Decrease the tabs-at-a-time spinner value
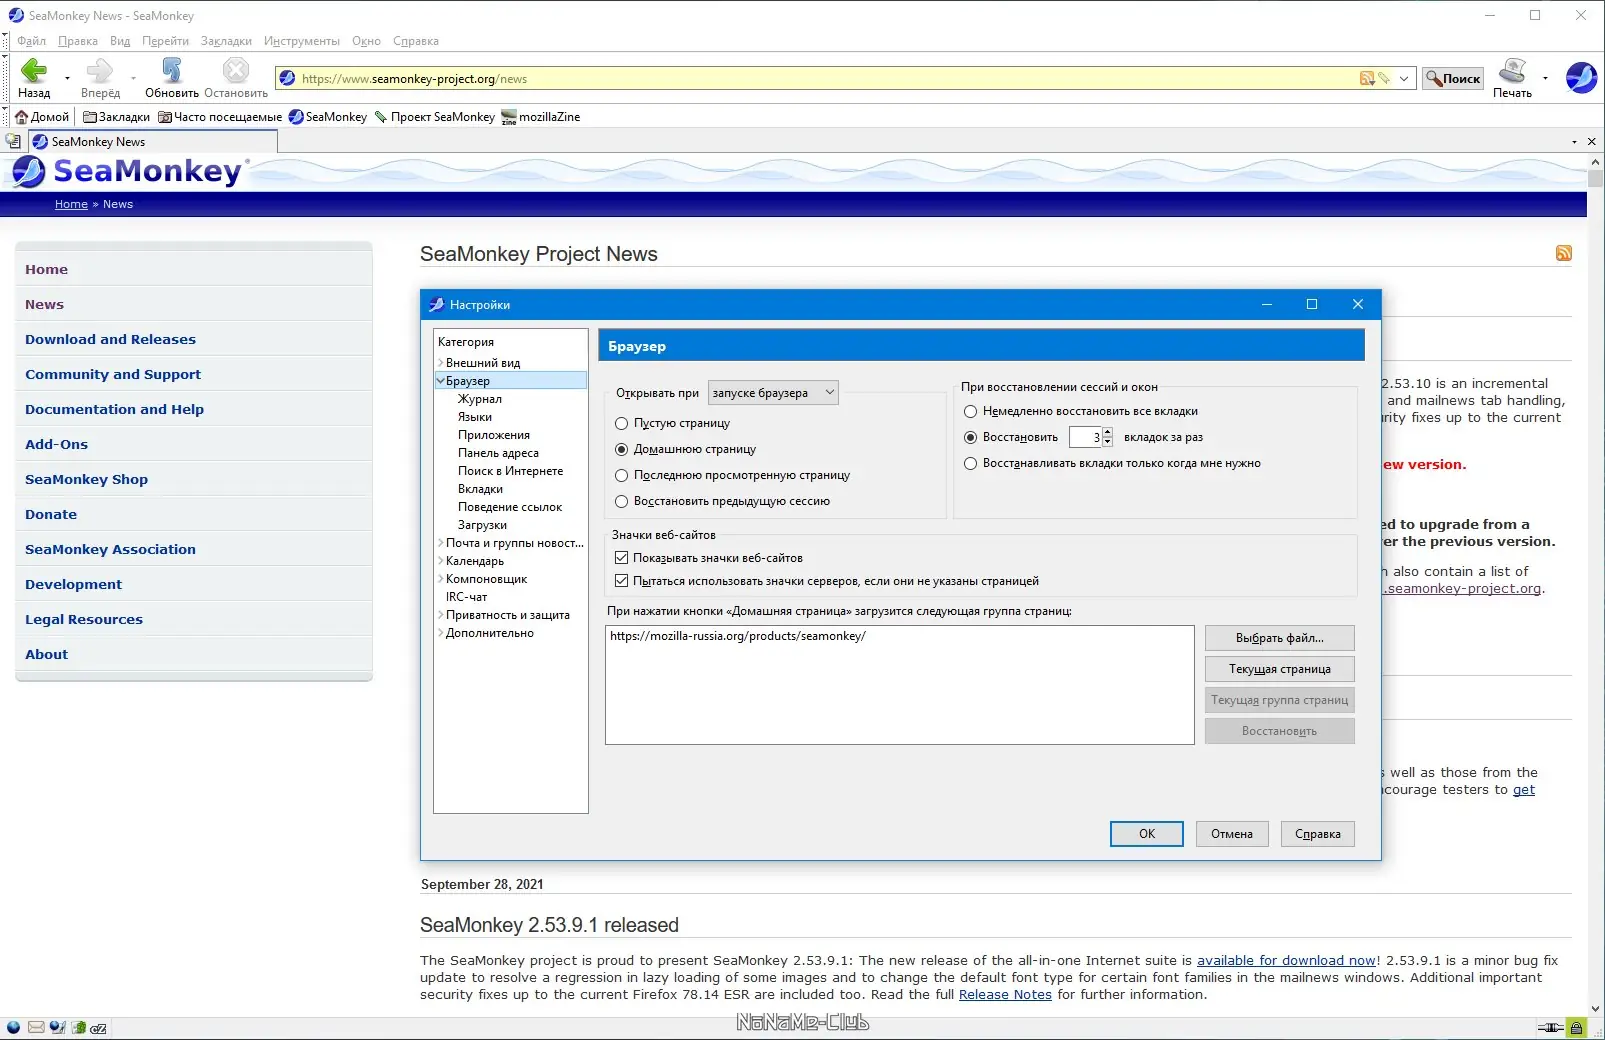Image resolution: width=1605 pixels, height=1040 pixels. (1107, 442)
